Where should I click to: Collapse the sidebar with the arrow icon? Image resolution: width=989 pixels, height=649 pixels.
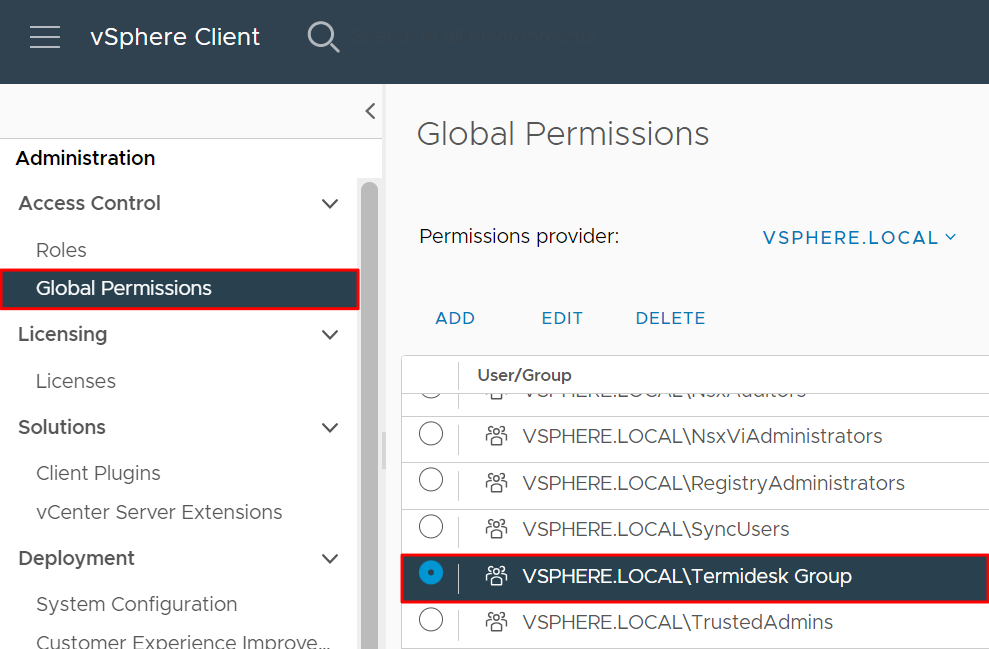pos(370,111)
